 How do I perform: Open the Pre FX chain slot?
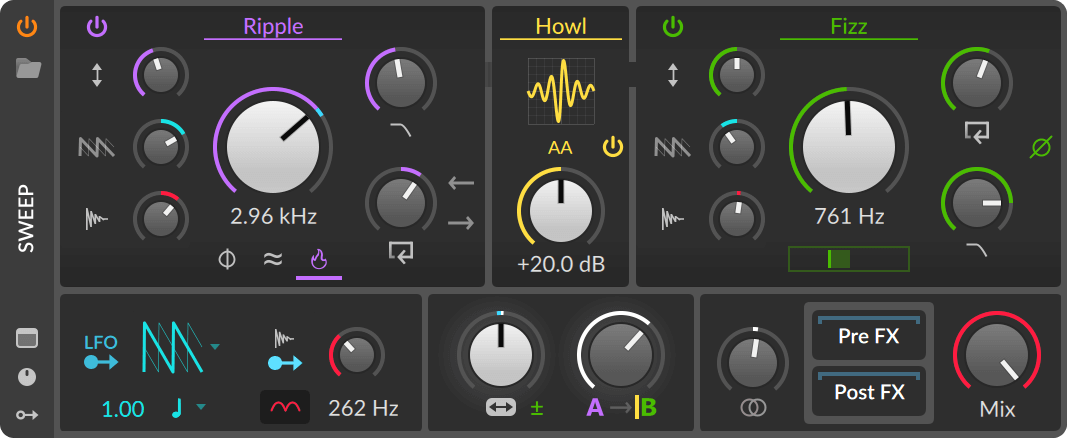coord(867,336)
